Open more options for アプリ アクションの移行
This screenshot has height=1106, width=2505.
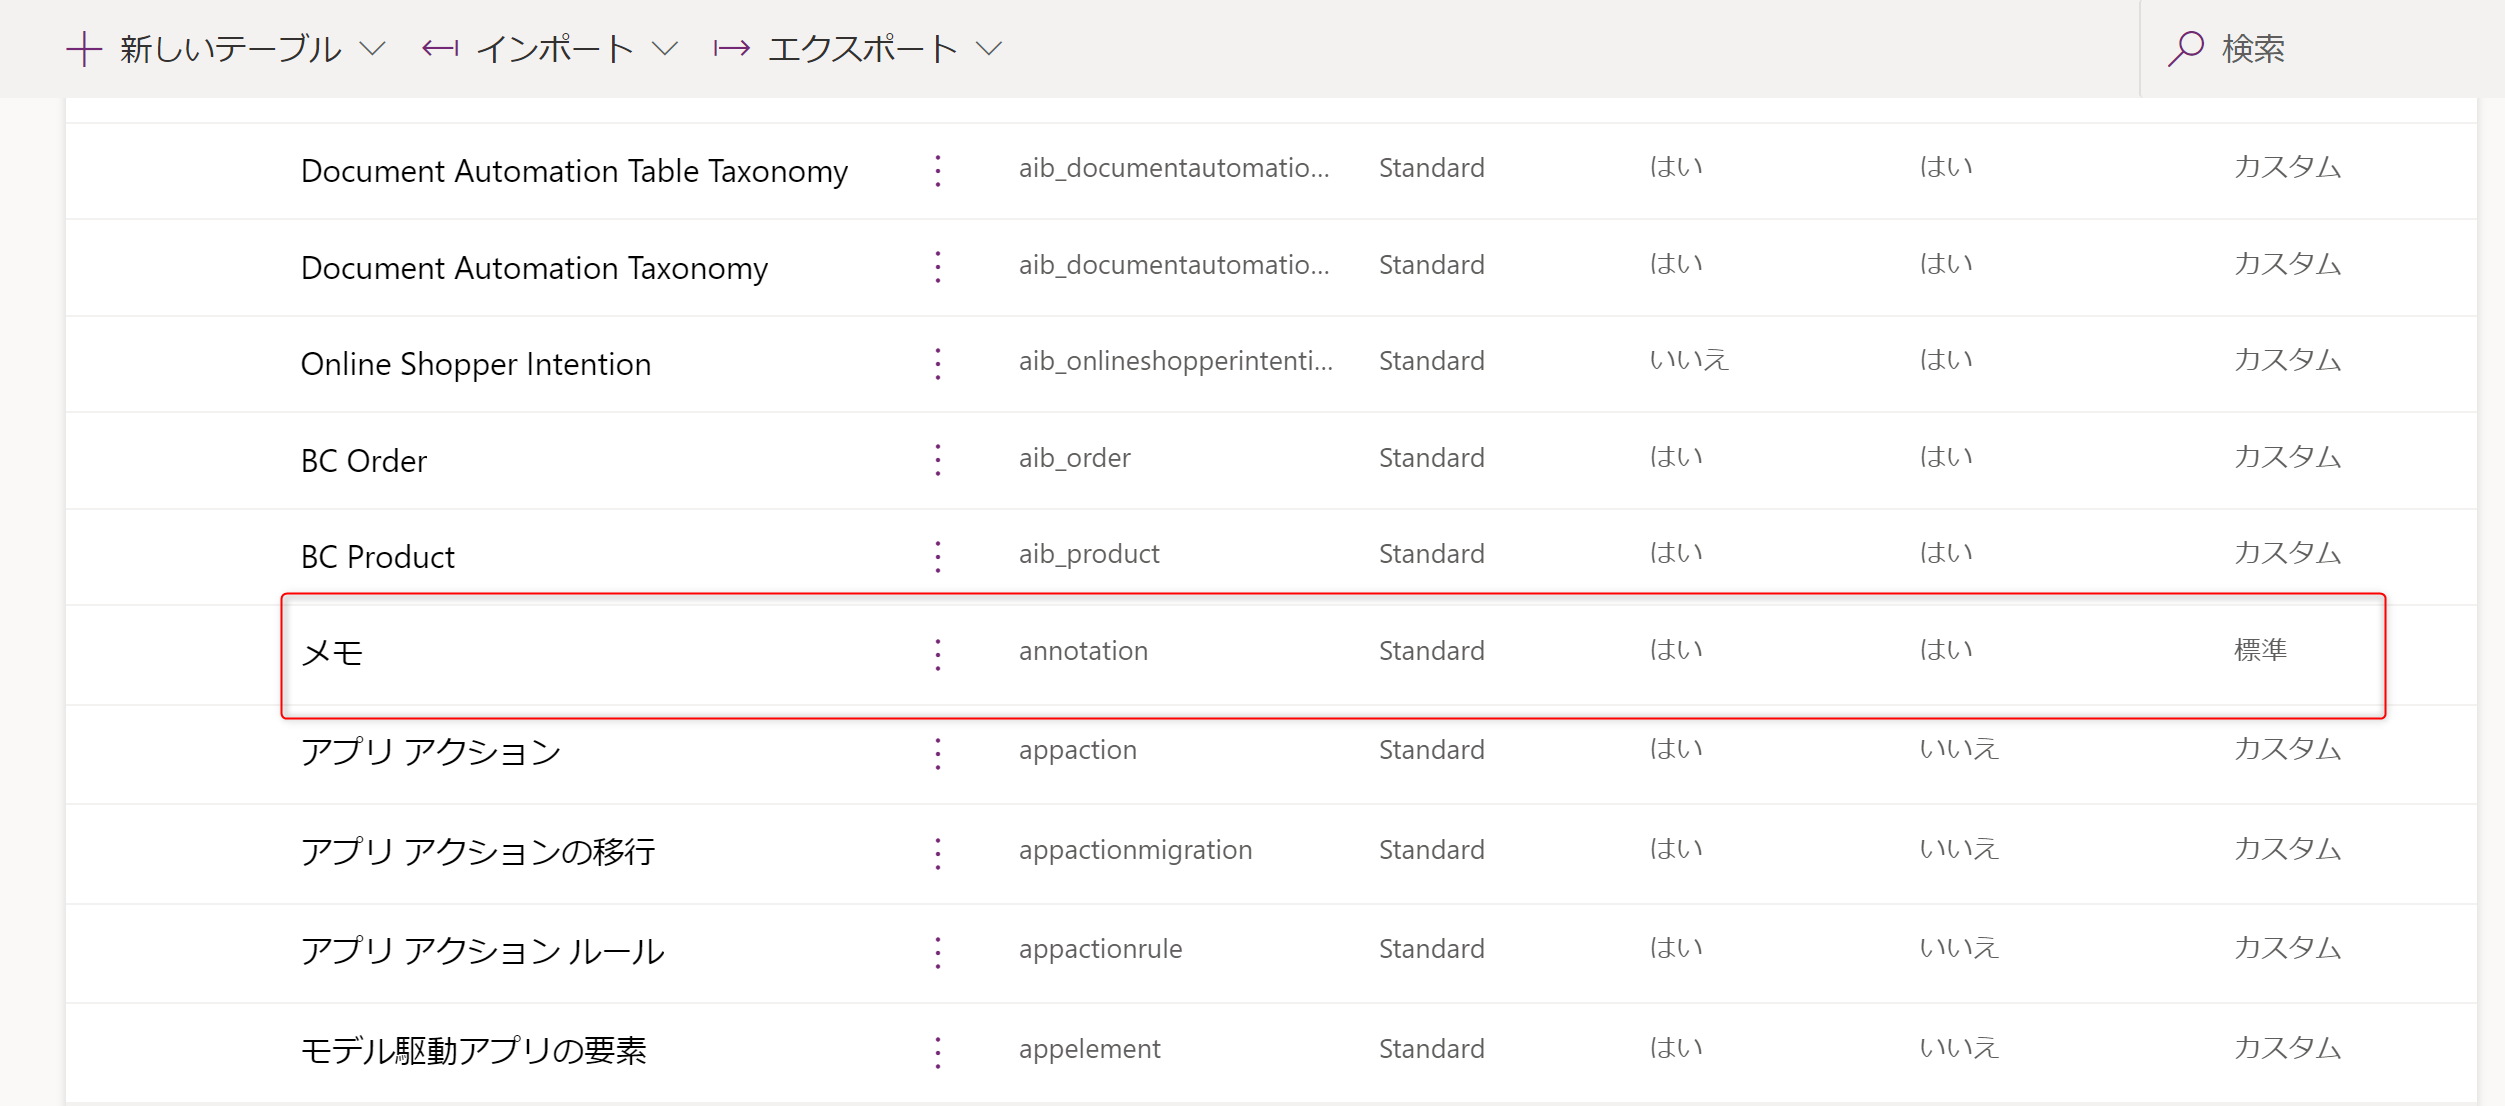(x=938, y=852)
